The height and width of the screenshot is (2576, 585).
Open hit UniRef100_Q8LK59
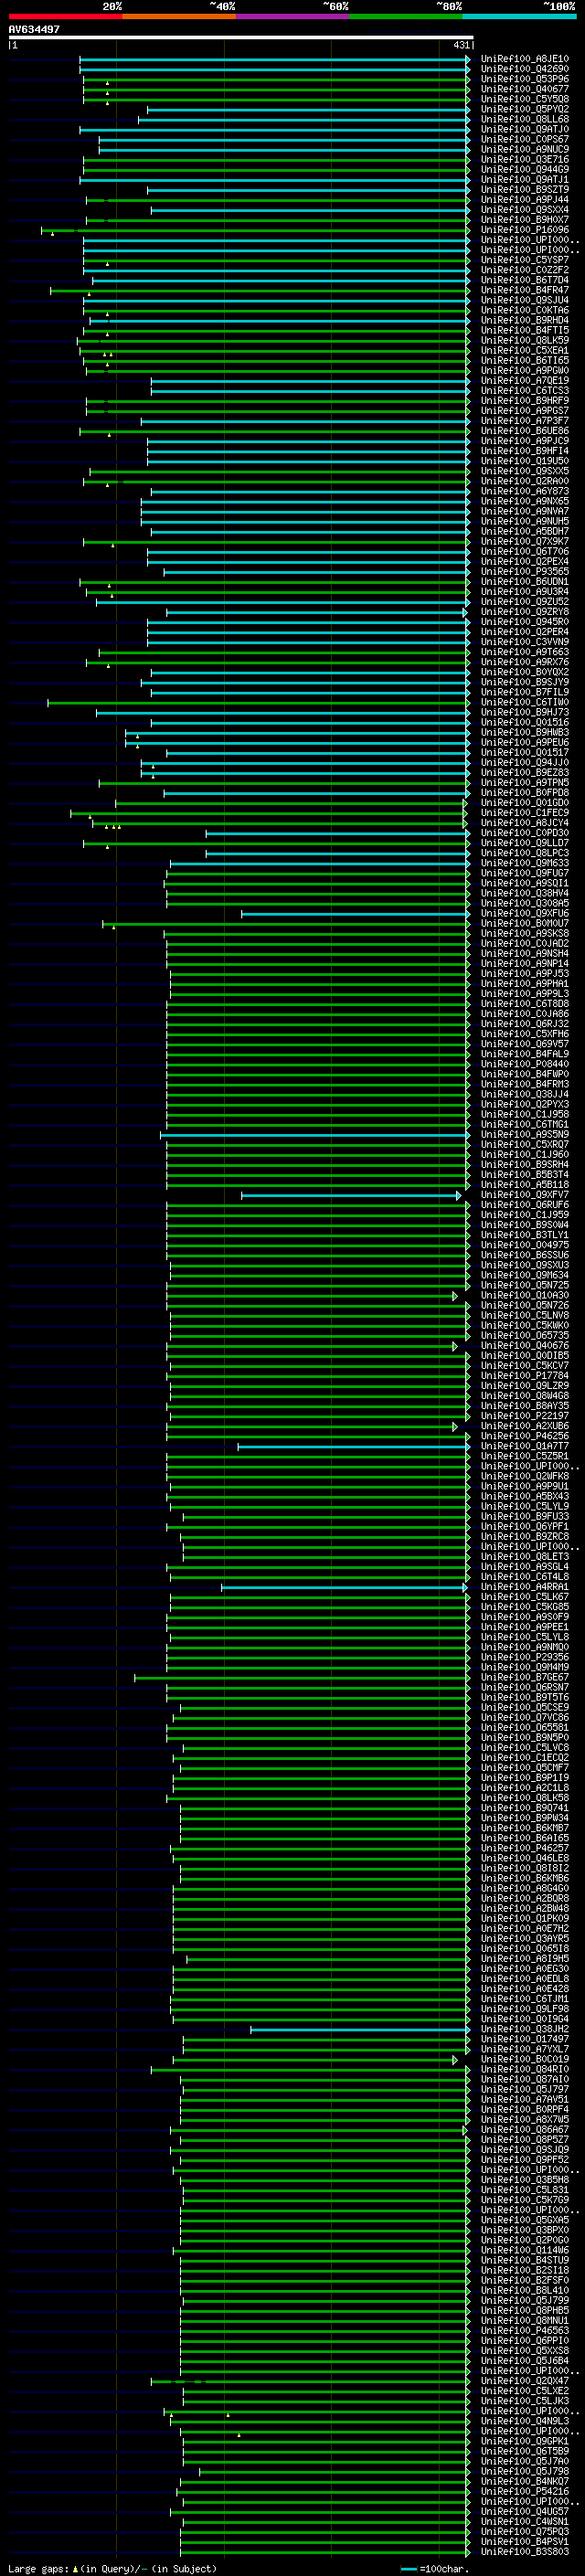pos(525,340)
